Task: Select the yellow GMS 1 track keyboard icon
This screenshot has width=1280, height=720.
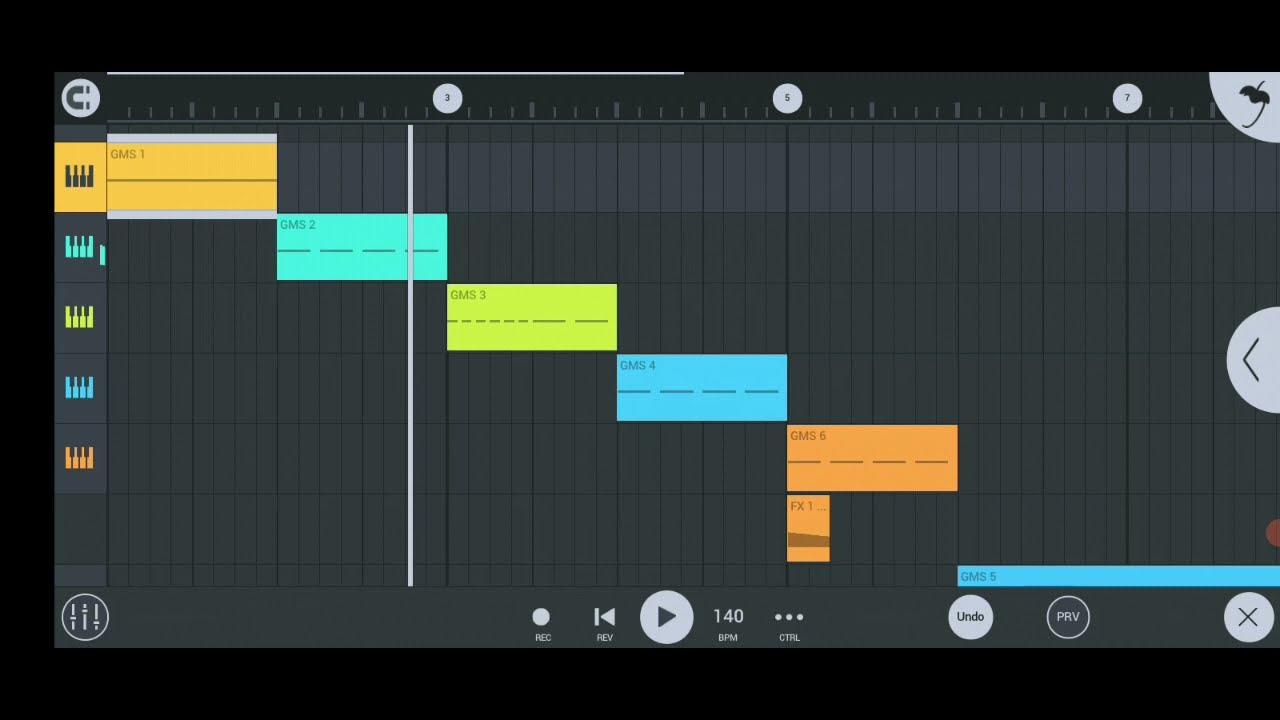Action: (80, 177)
